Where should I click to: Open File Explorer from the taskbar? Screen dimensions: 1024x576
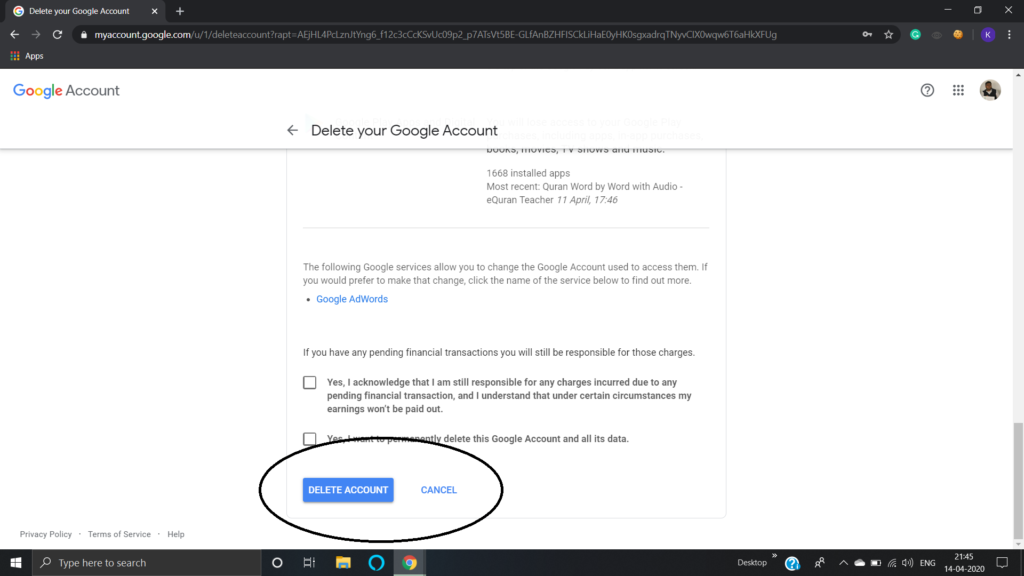coord(344,562)
